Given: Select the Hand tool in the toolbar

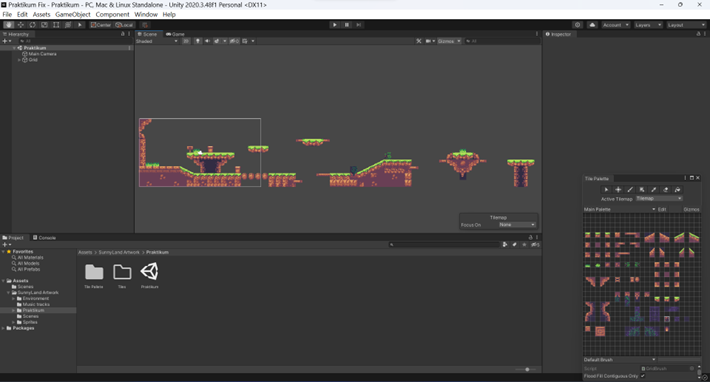Looking at the screenshot, I should point(9,25).
